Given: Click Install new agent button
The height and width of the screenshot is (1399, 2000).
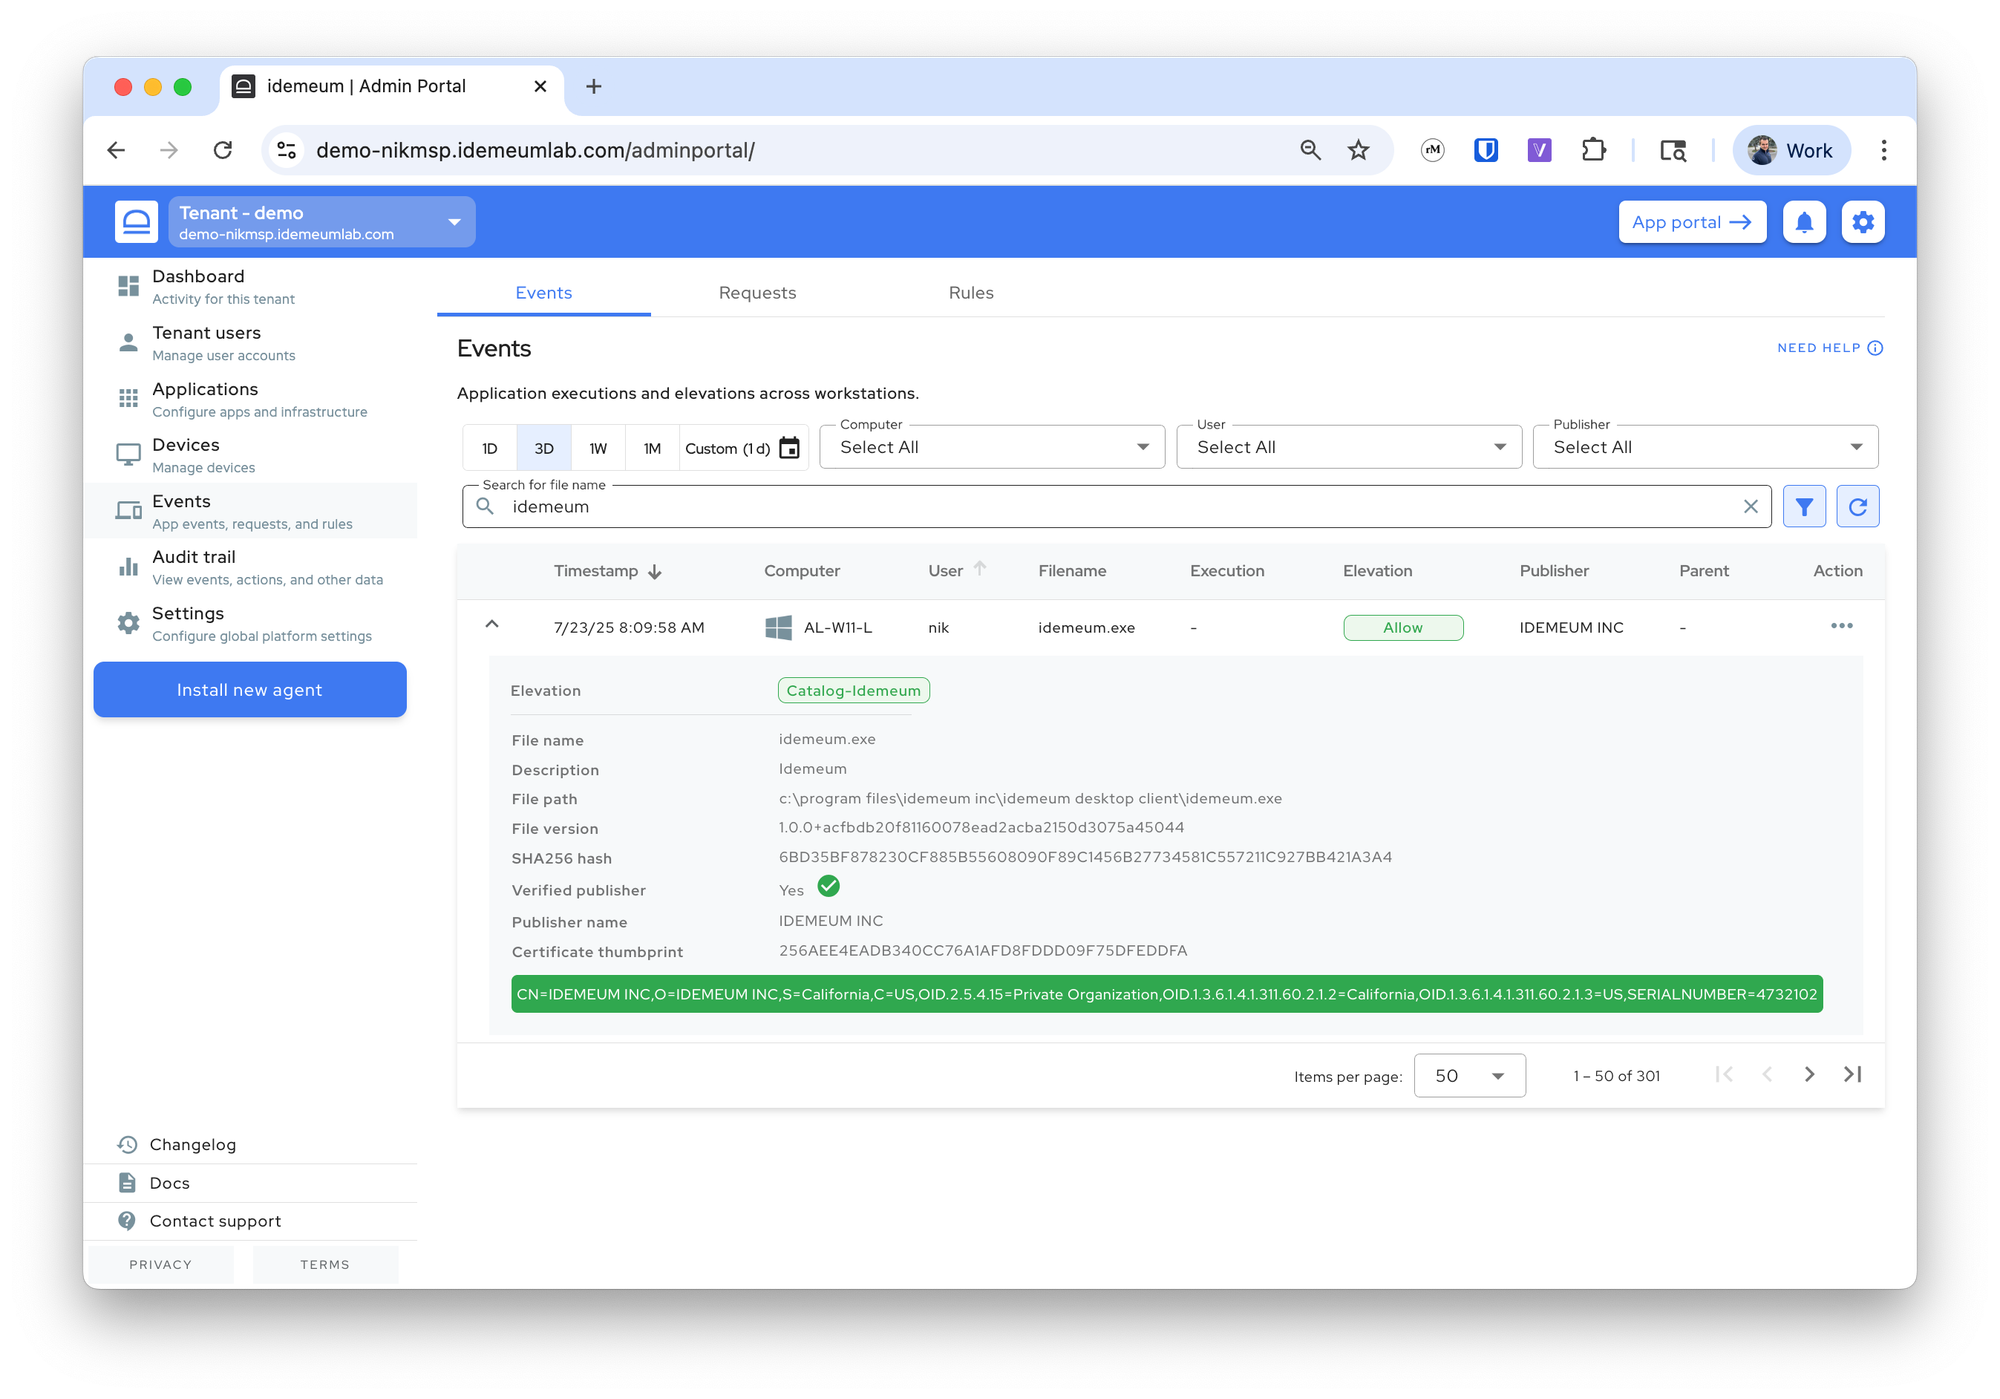Looking at the screenshot, I should 250,690.
